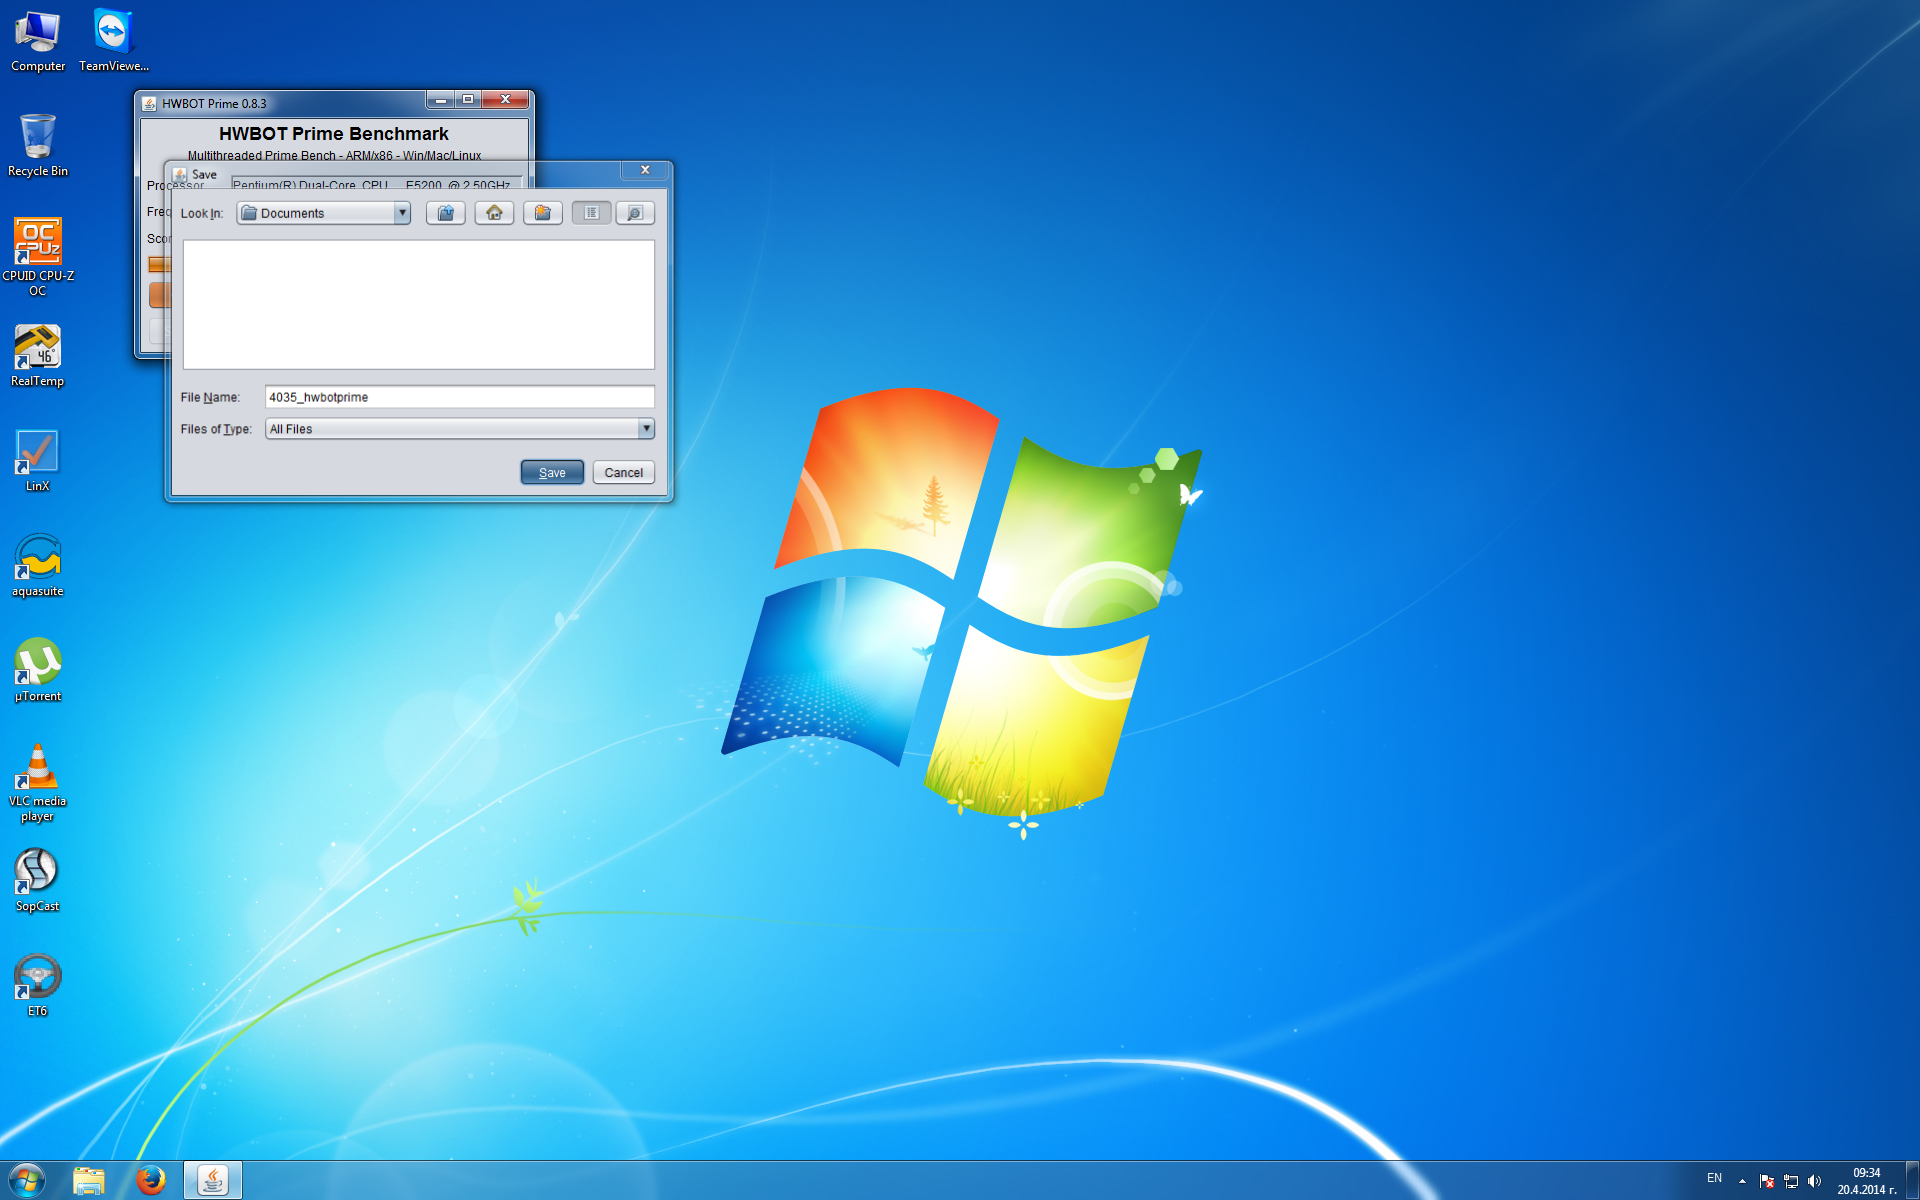
Task: Click the File Name input field
Action: (x=459, y=397)
